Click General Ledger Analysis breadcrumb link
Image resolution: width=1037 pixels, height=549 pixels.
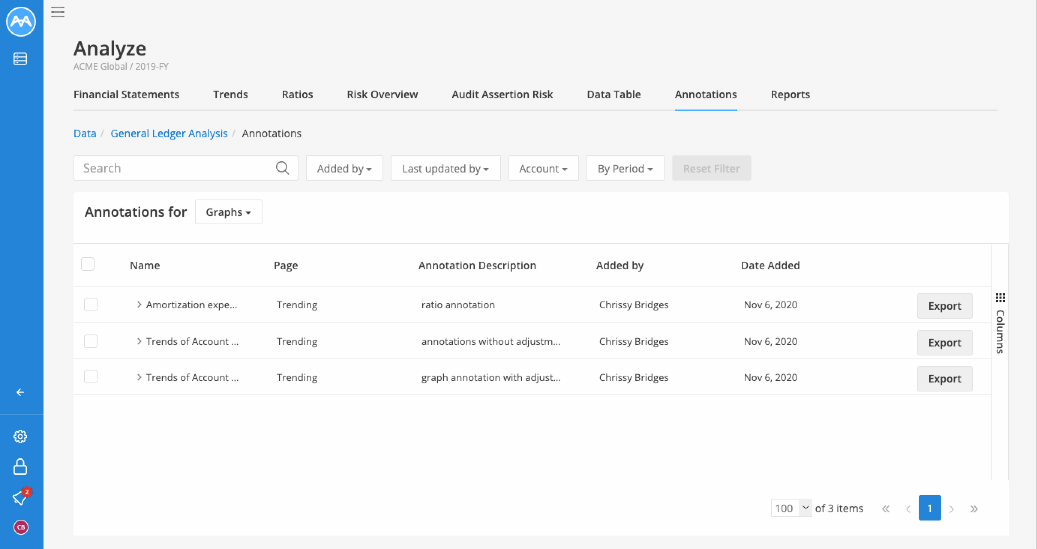click(x=169, y=134)
